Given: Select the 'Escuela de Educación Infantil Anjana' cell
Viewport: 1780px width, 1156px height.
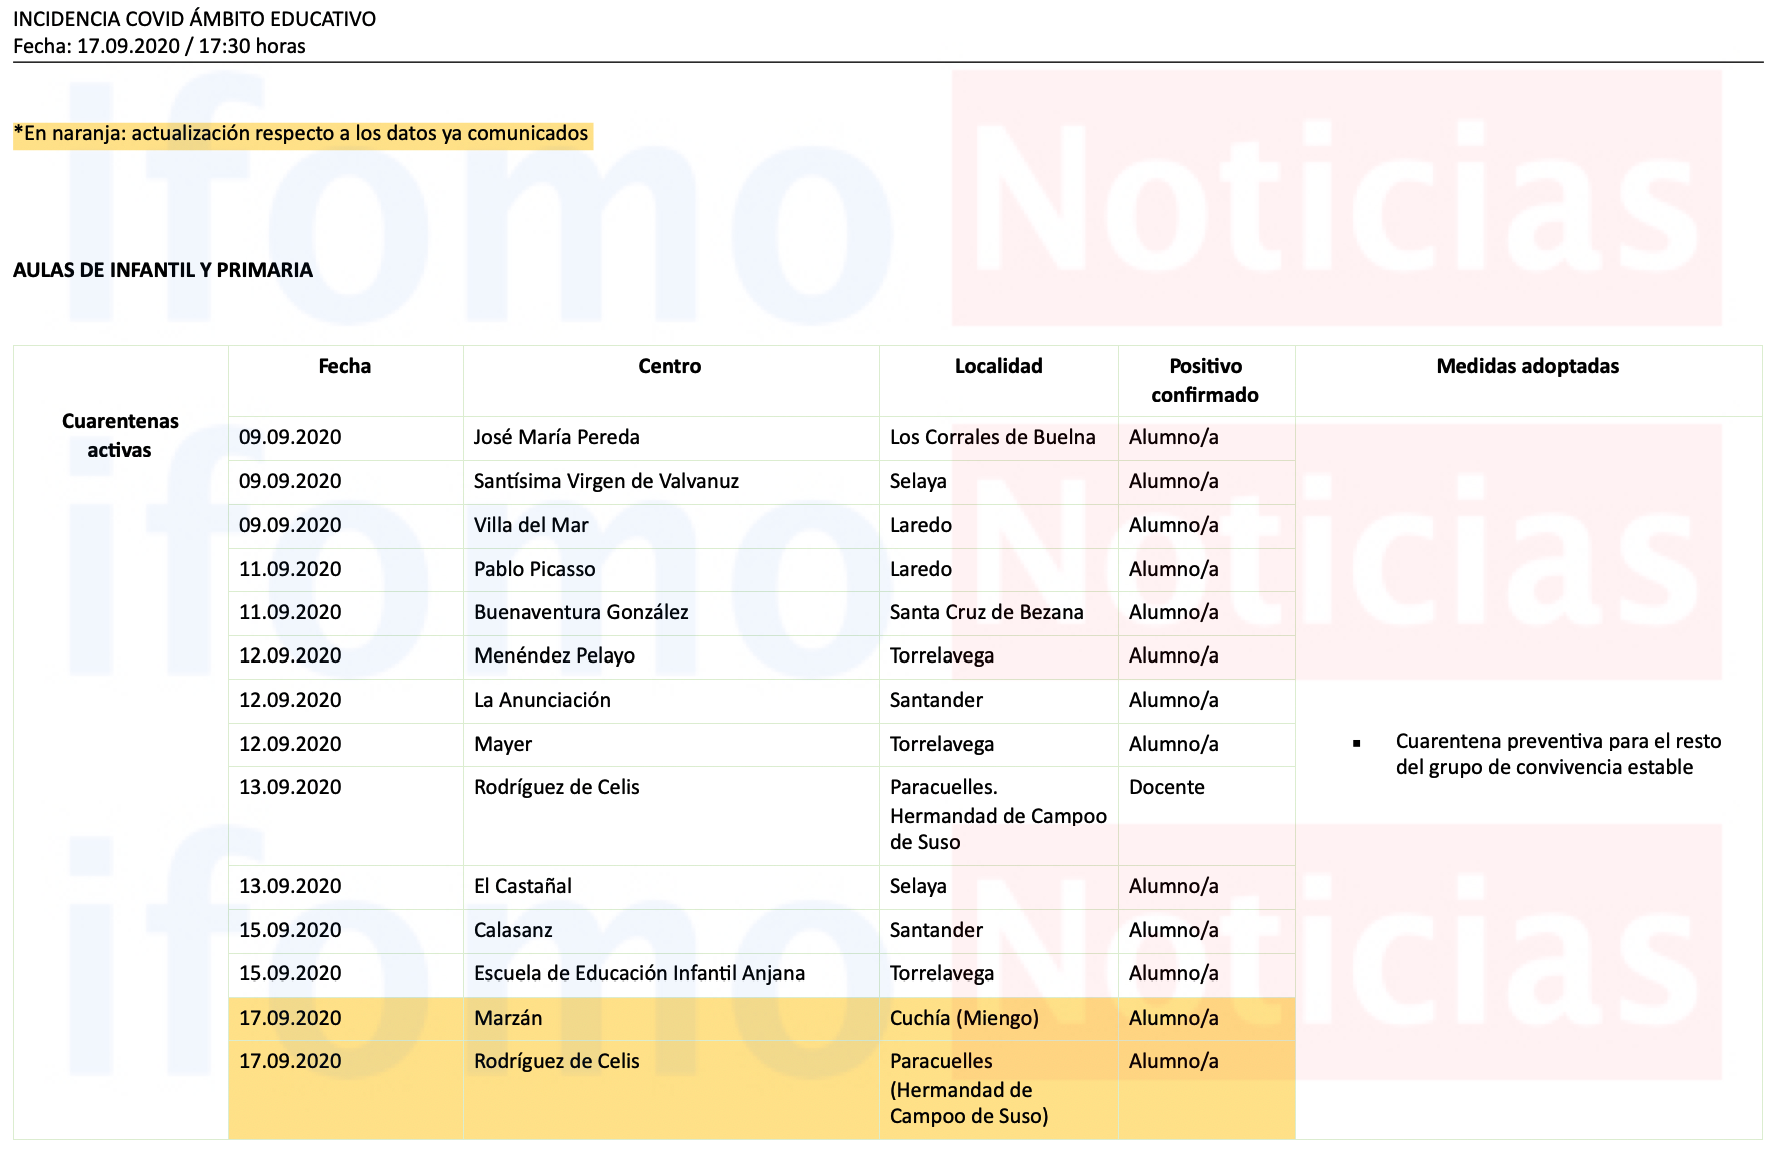Looking at the screenshot, I should [639, 973].
